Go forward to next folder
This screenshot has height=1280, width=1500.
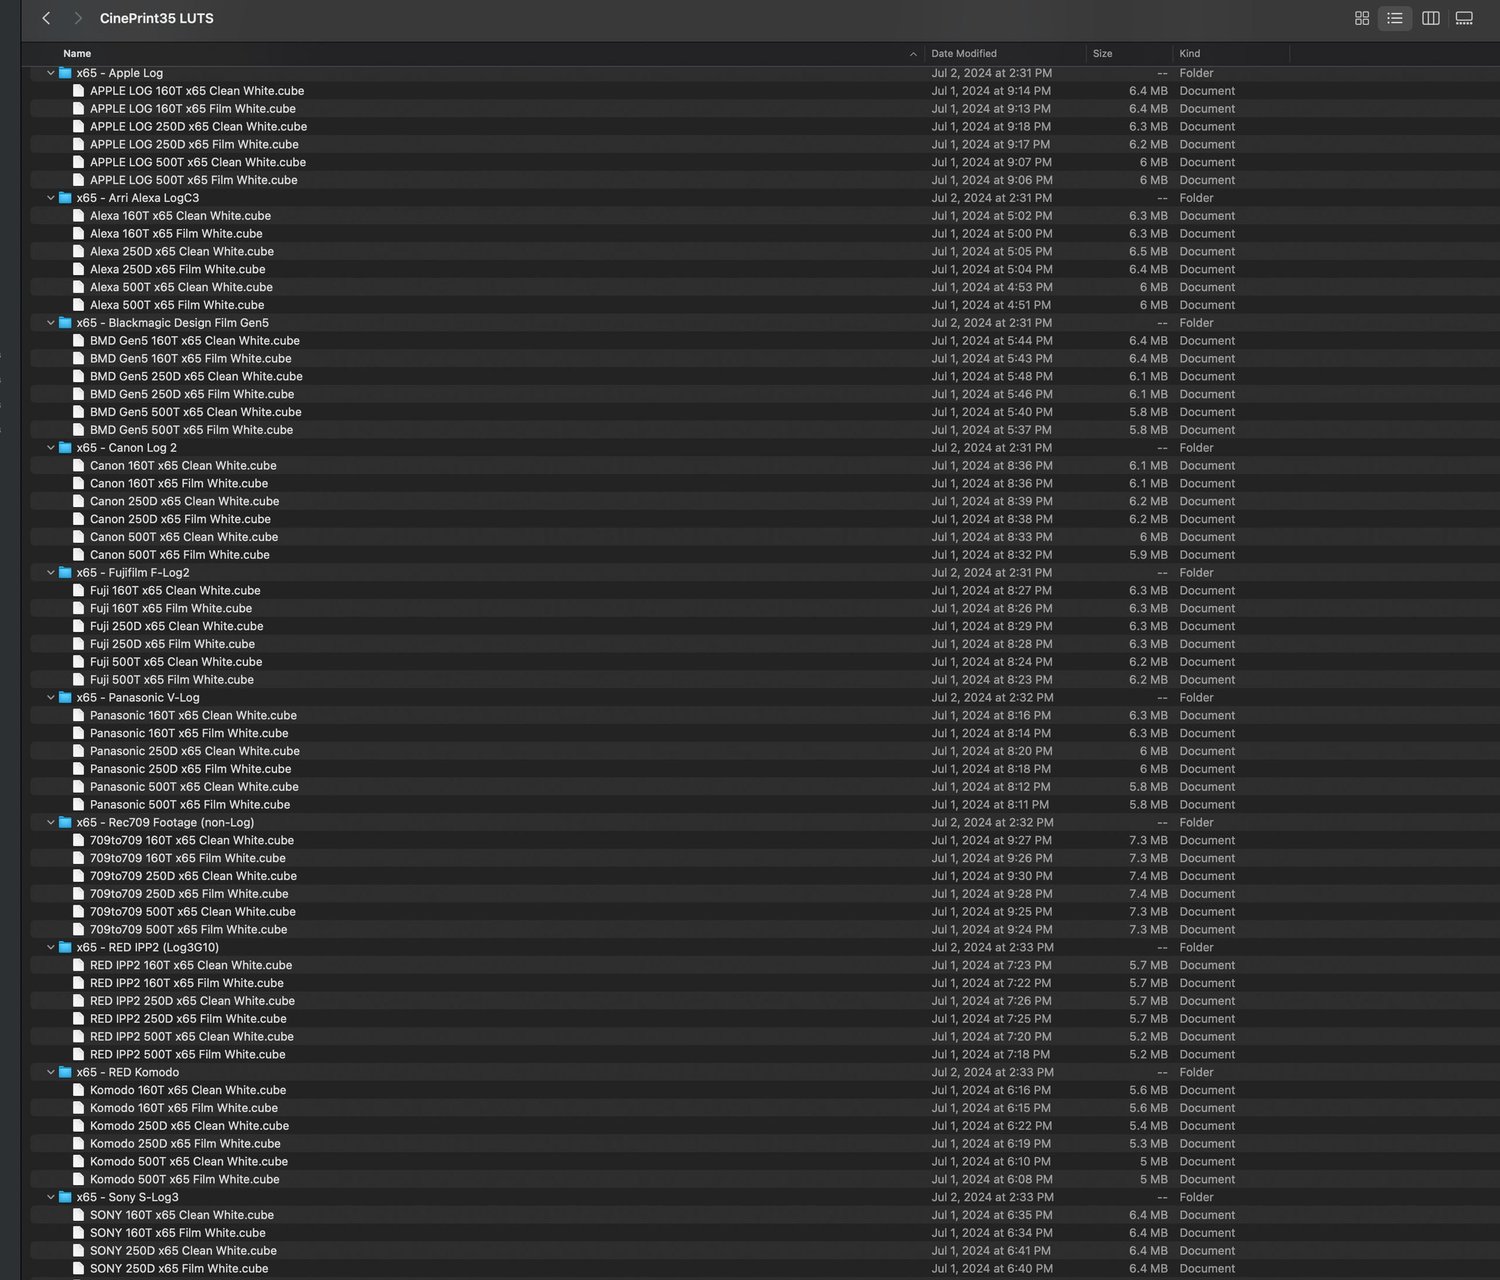78,18
